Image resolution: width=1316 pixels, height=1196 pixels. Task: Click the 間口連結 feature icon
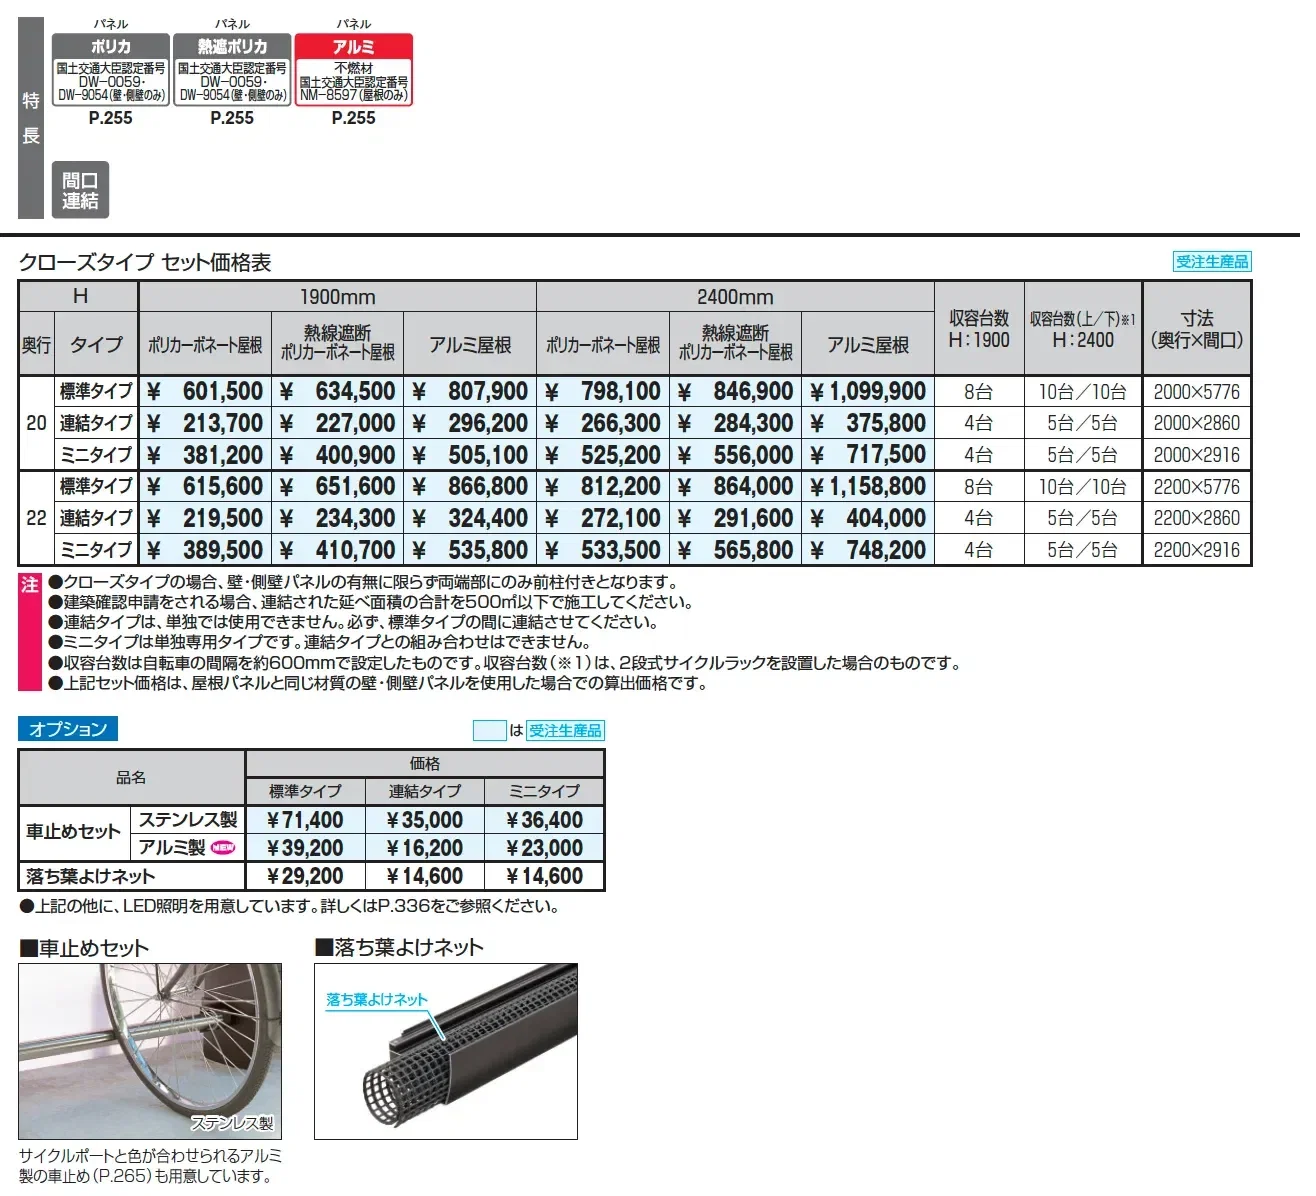80,190
